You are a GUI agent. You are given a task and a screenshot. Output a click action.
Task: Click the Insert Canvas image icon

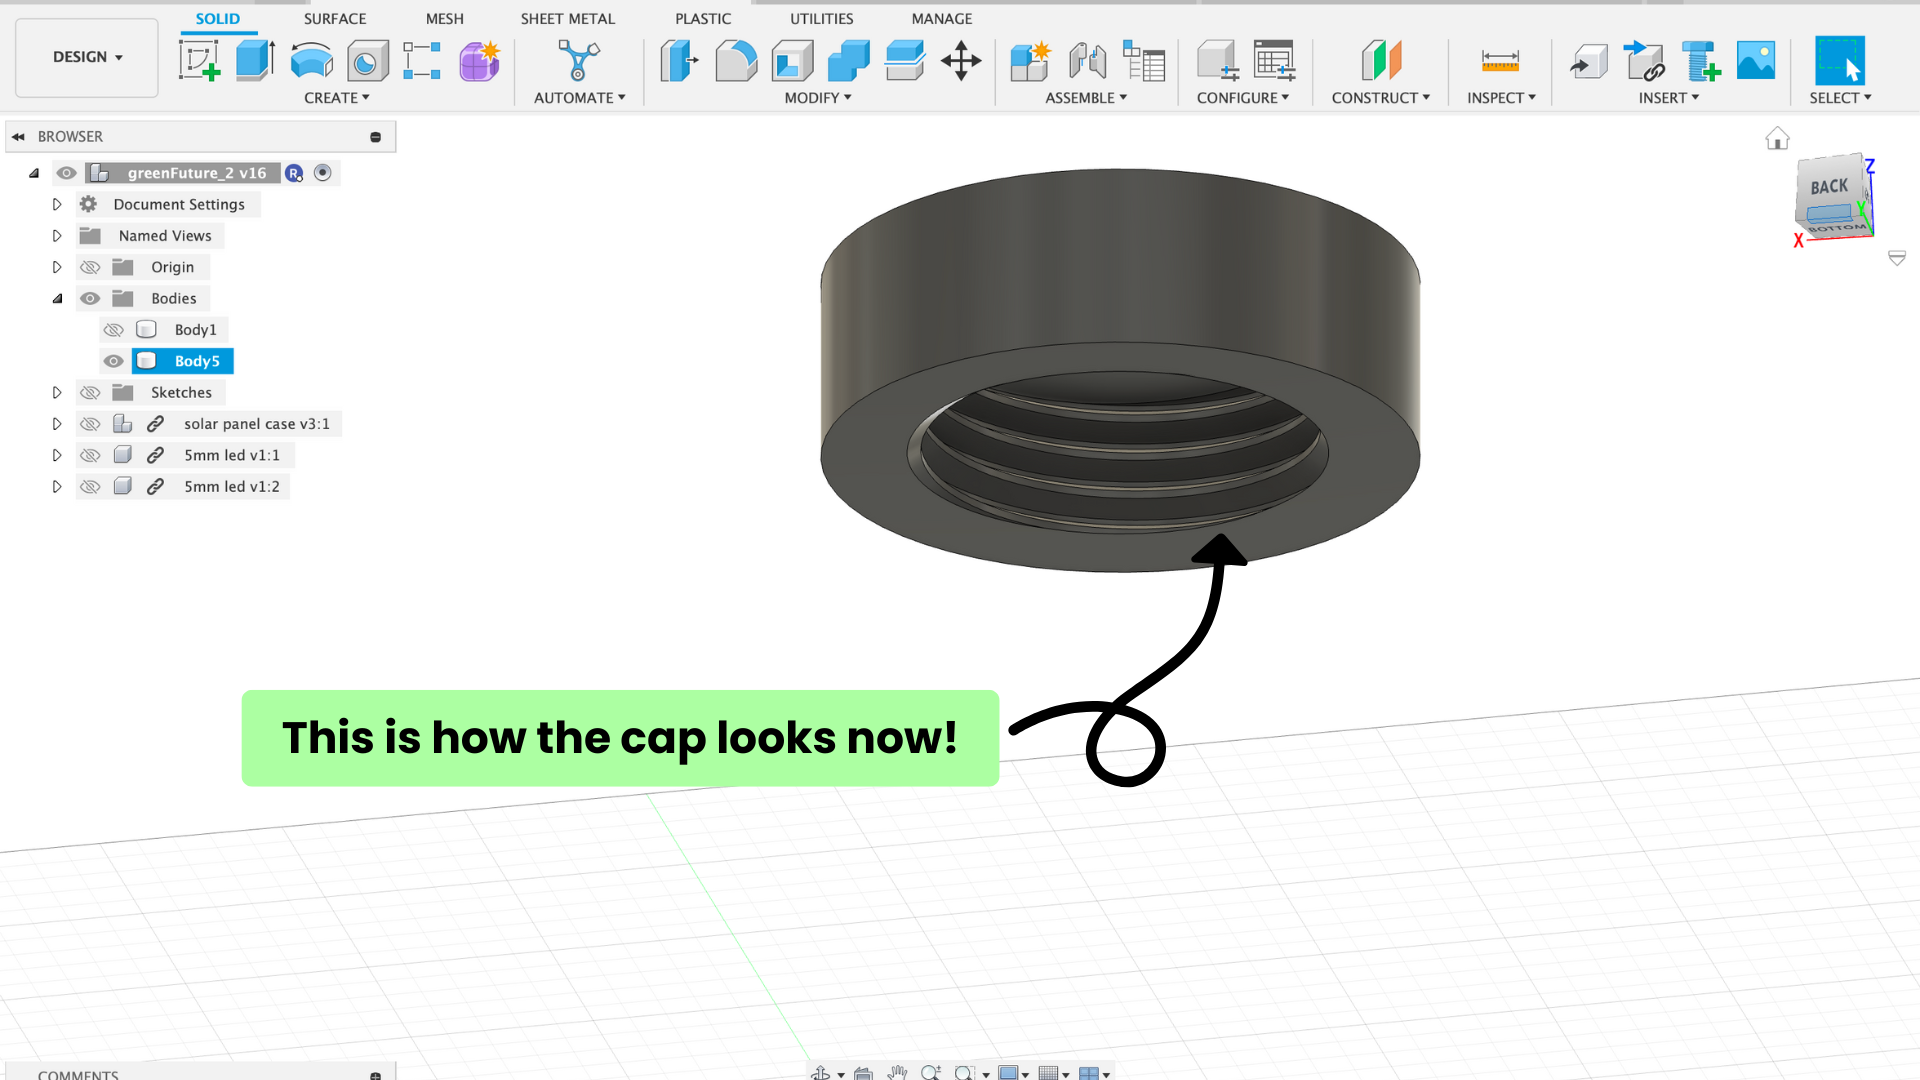pyautogui.click(x=1756, y=61)
